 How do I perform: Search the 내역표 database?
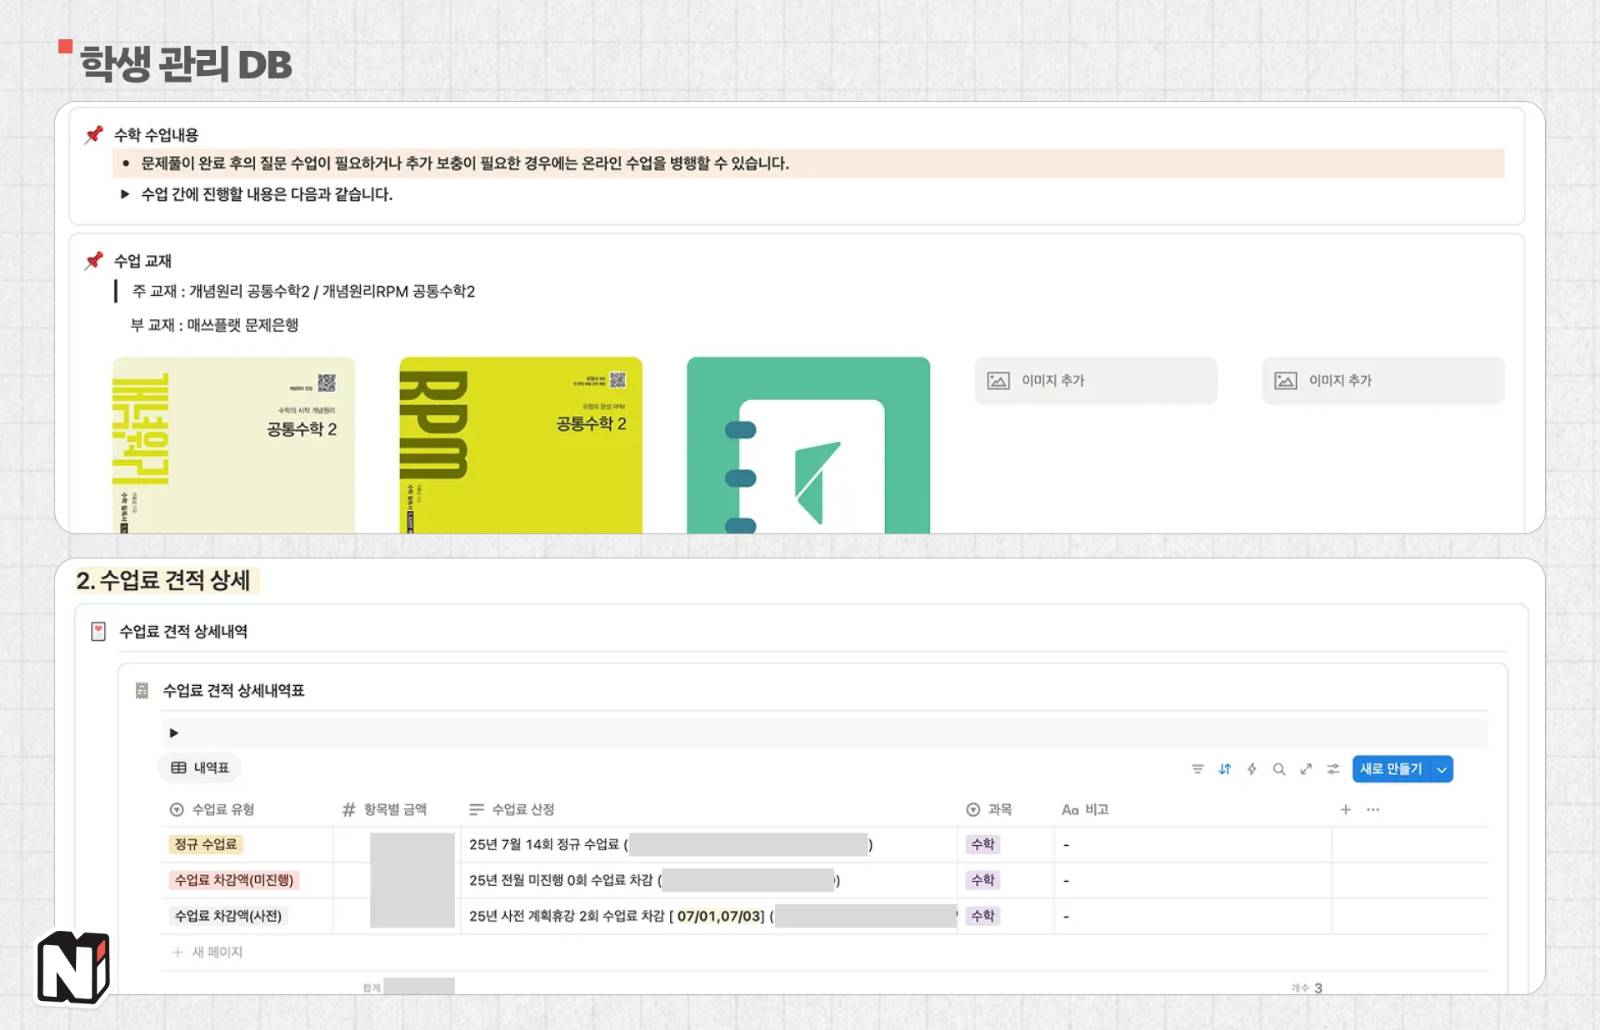[x=1278, y=769]
